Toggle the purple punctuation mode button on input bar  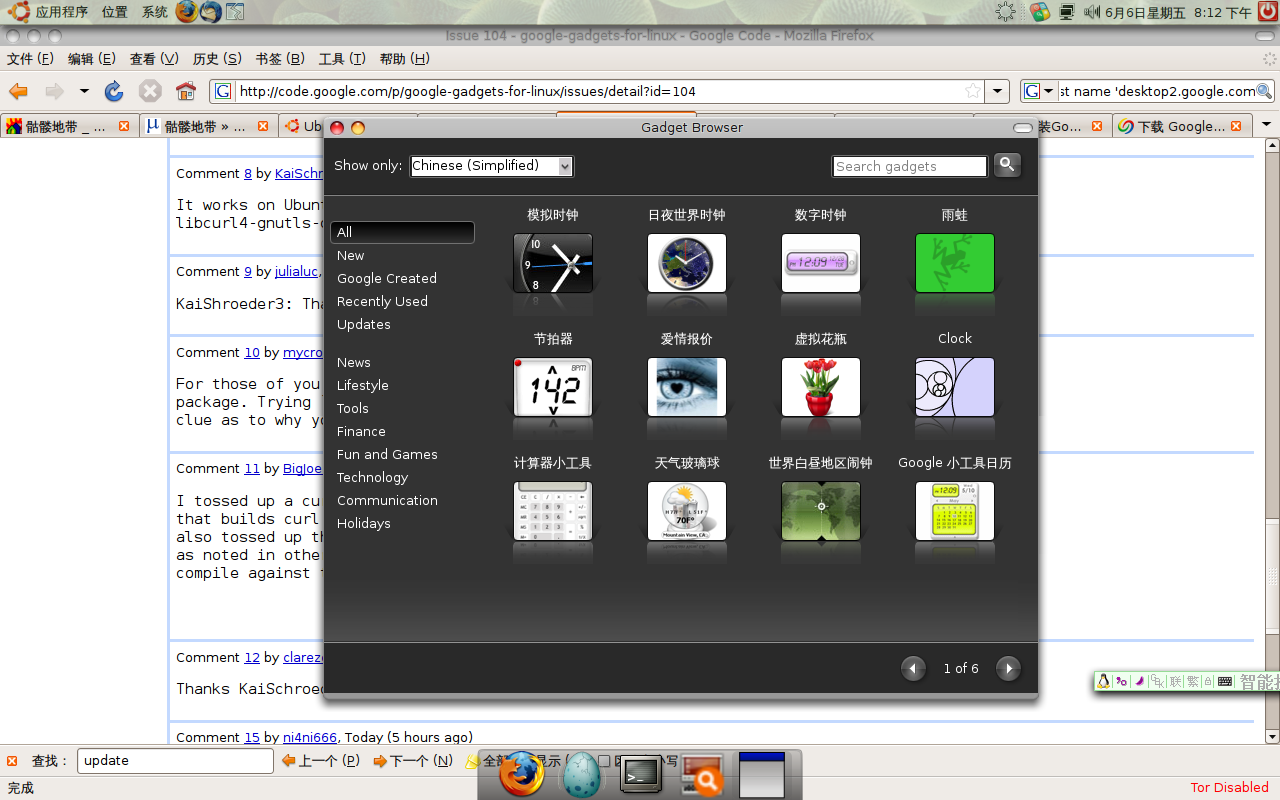(x=1121, y=681)
